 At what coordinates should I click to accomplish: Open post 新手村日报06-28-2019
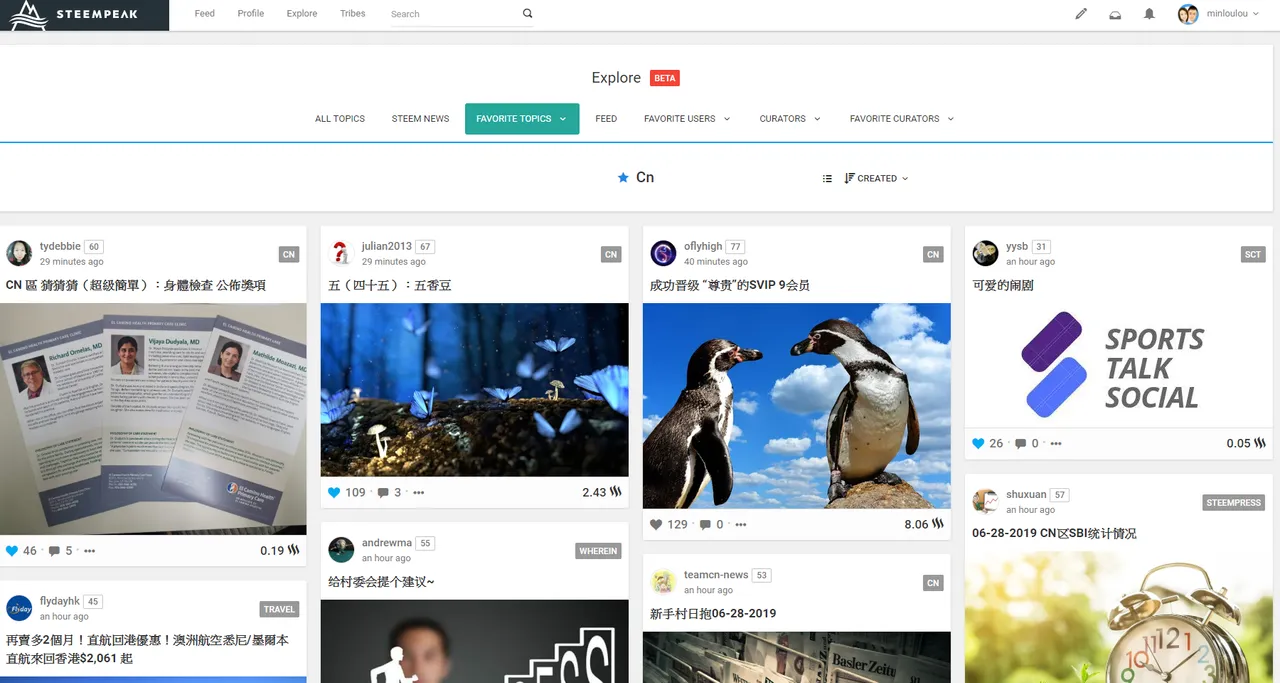tap(713, 614)
